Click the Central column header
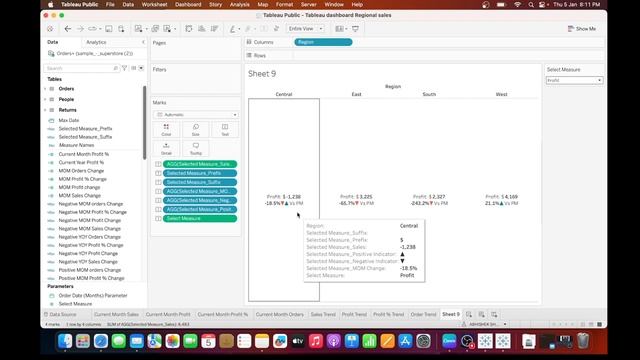640x360 pixels. [284, 94]
